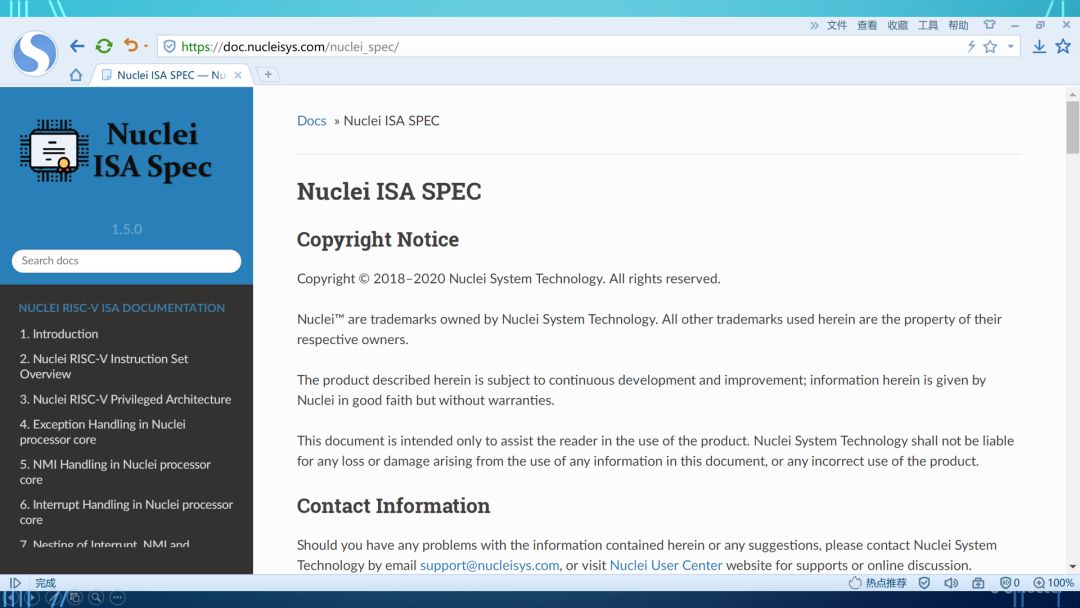Click the home button icon

click(x=75, y=74)
